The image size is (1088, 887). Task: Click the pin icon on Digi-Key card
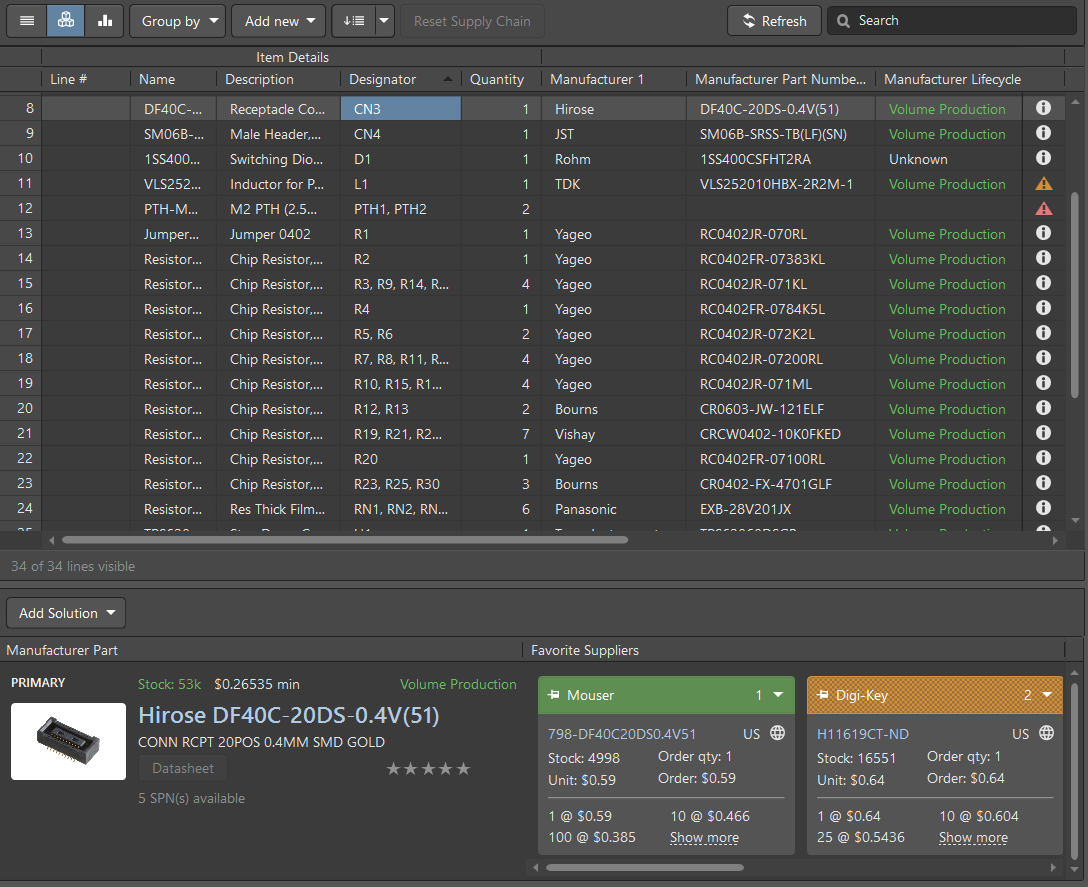click(823, 695)
